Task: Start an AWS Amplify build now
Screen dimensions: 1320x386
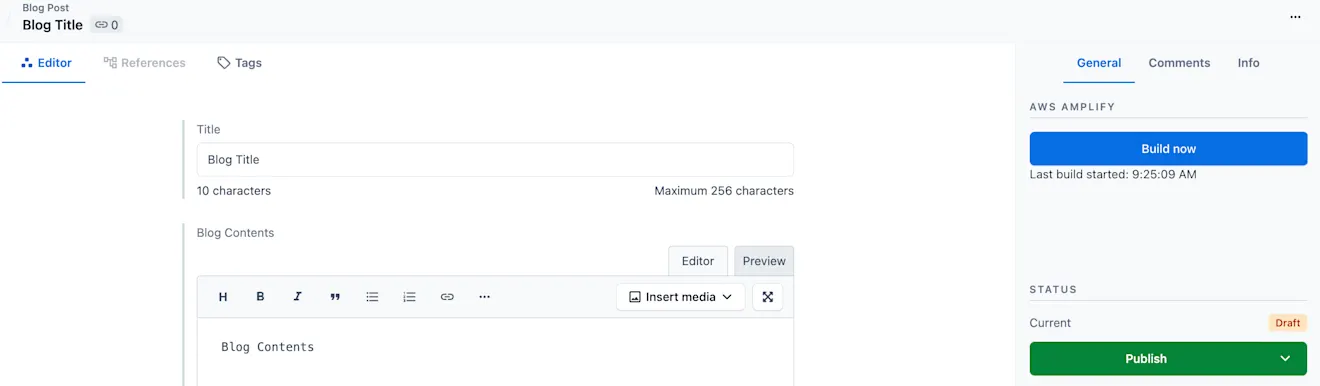Action: point(1168,149)
